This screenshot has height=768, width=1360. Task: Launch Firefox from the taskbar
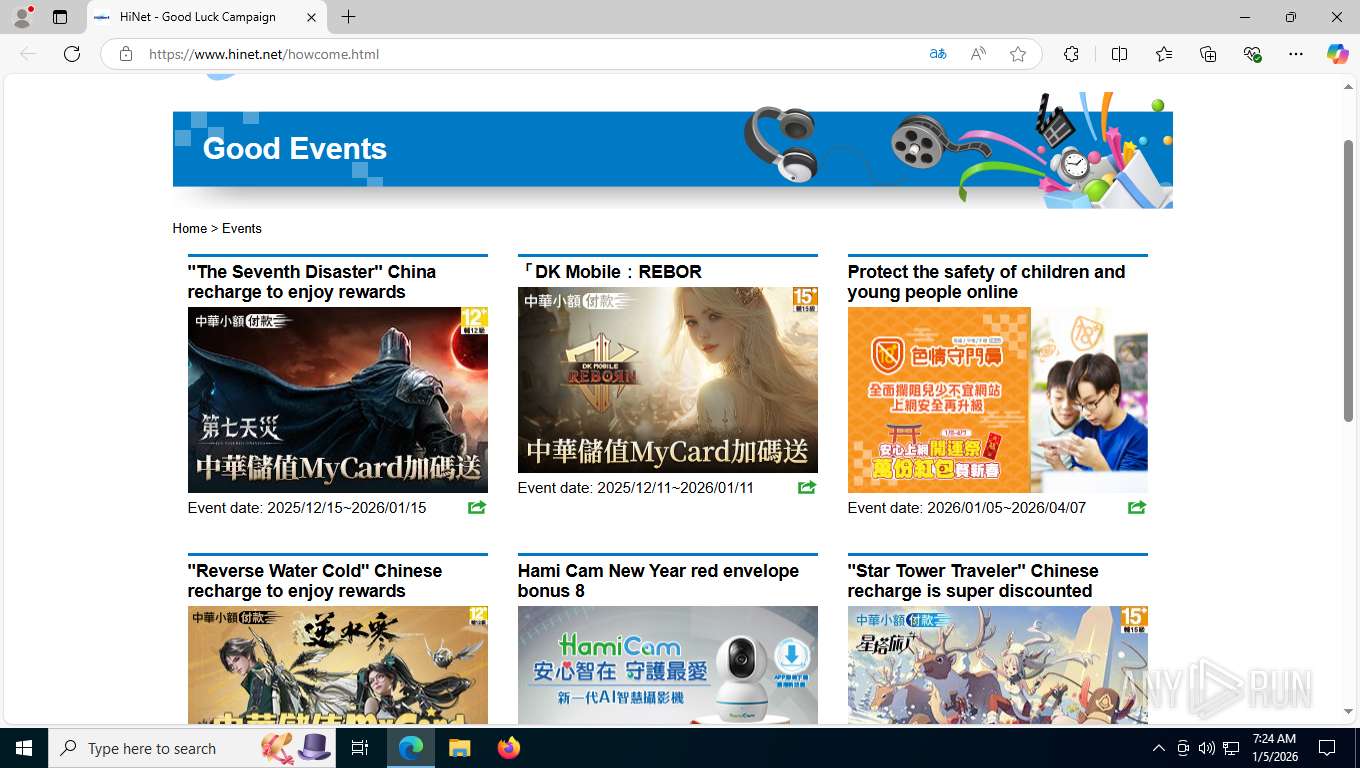(x=508, y=748)
